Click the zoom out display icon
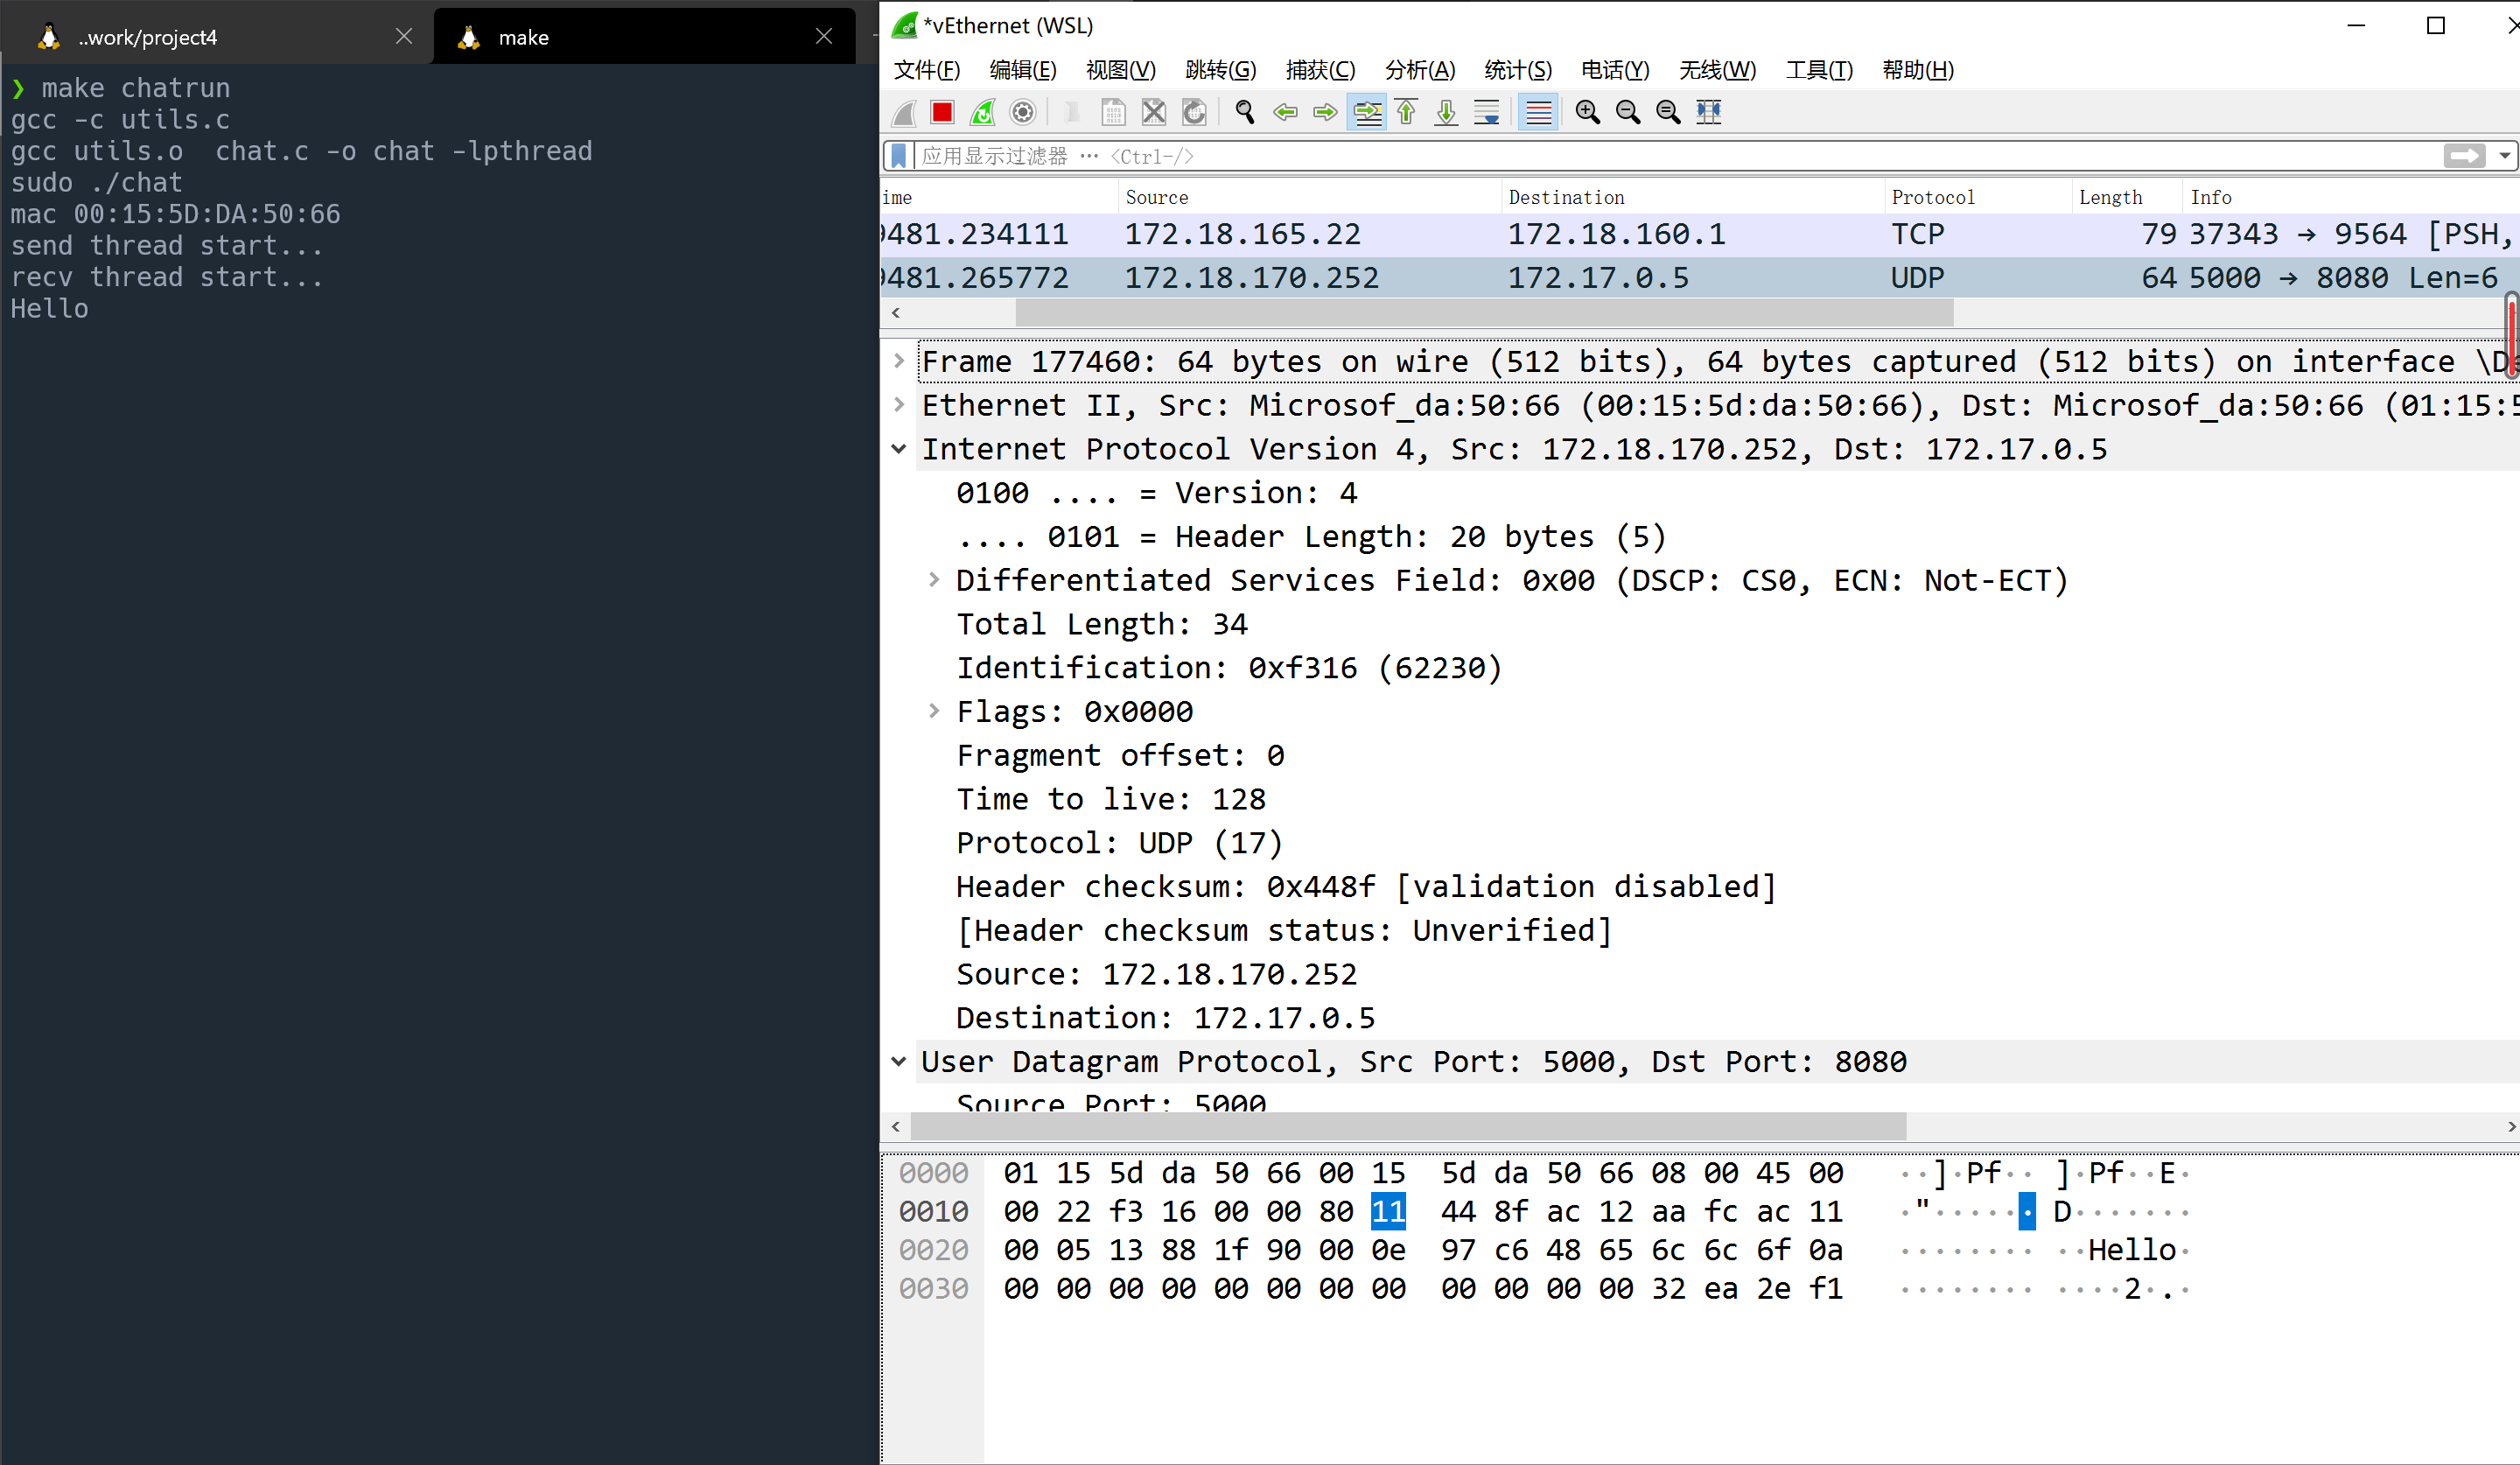Image resolution: width=2520 pixels, height=1465 pixels. pos(1627,110)
